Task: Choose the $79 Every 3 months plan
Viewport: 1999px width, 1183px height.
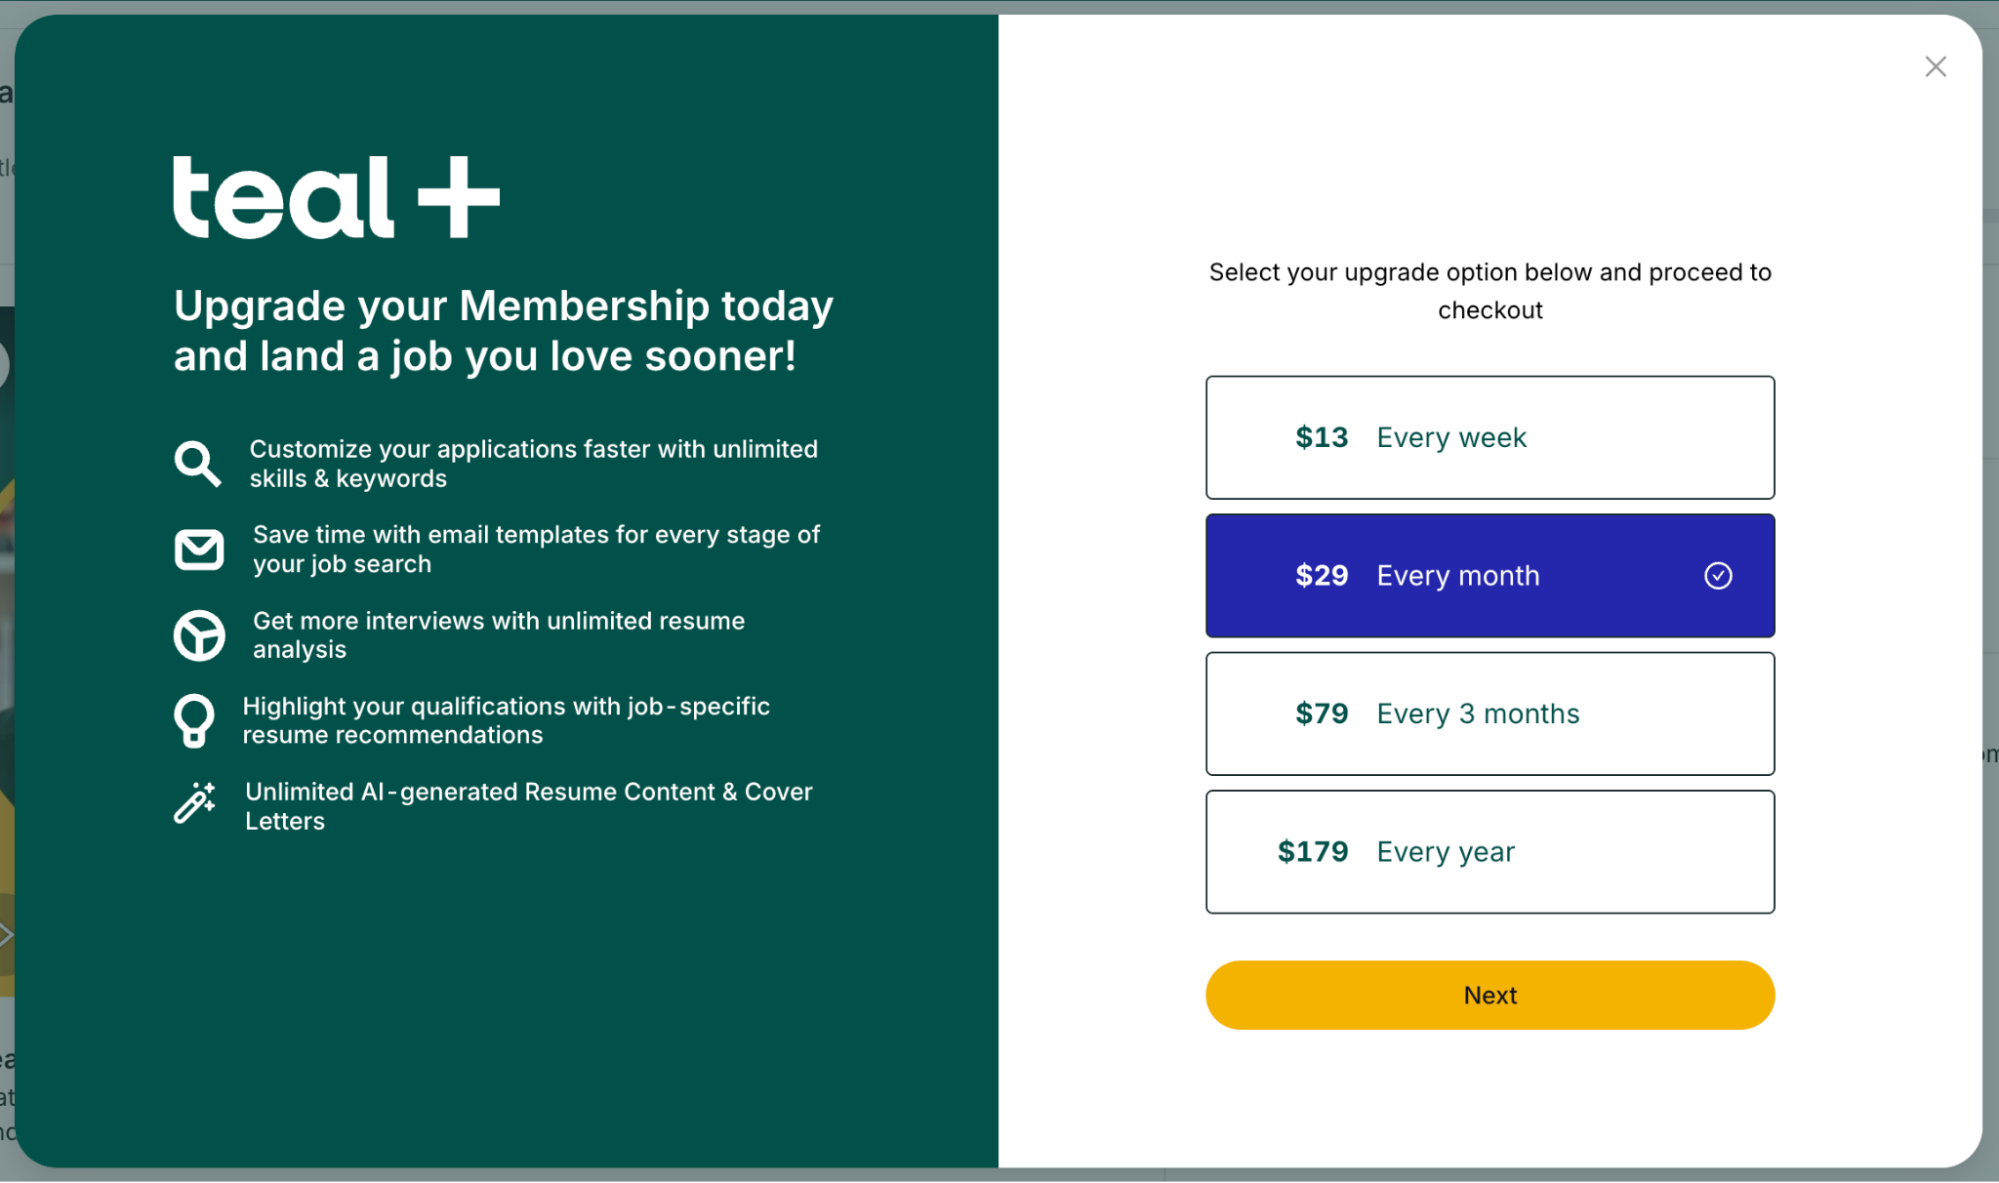Action: pos(1489,714)
